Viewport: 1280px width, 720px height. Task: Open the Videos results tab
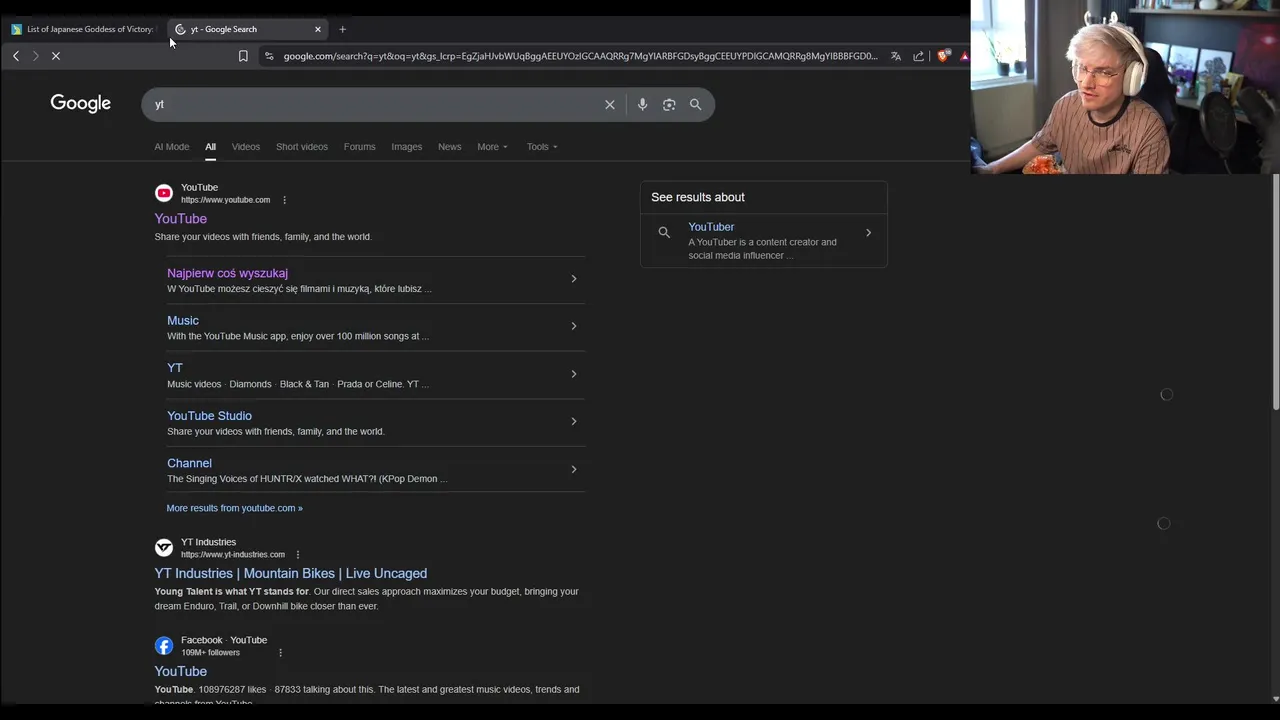pos(246,147)
